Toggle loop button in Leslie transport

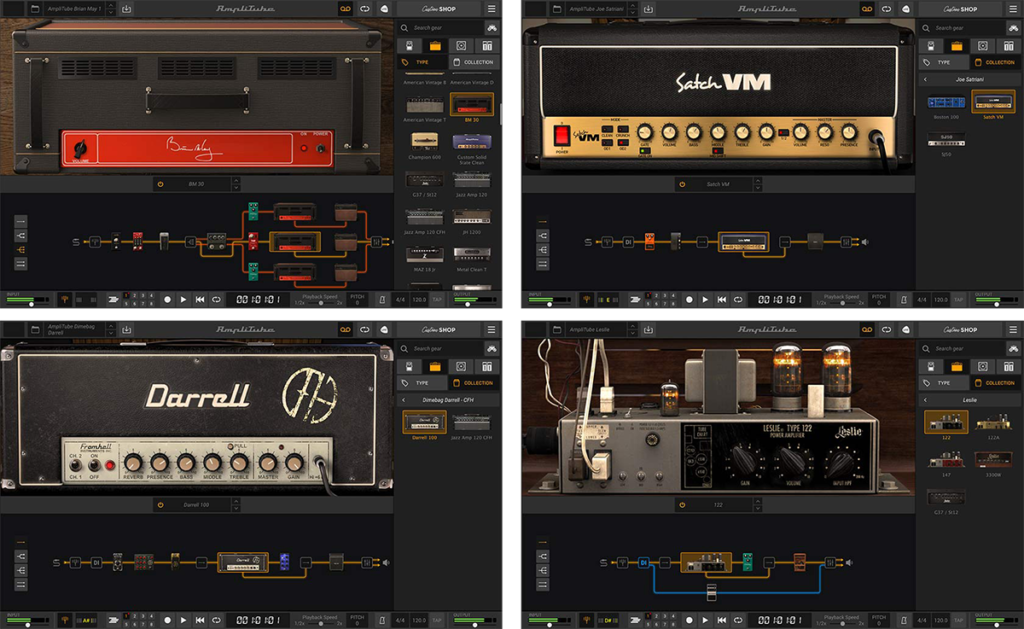[x=738, y=620]
